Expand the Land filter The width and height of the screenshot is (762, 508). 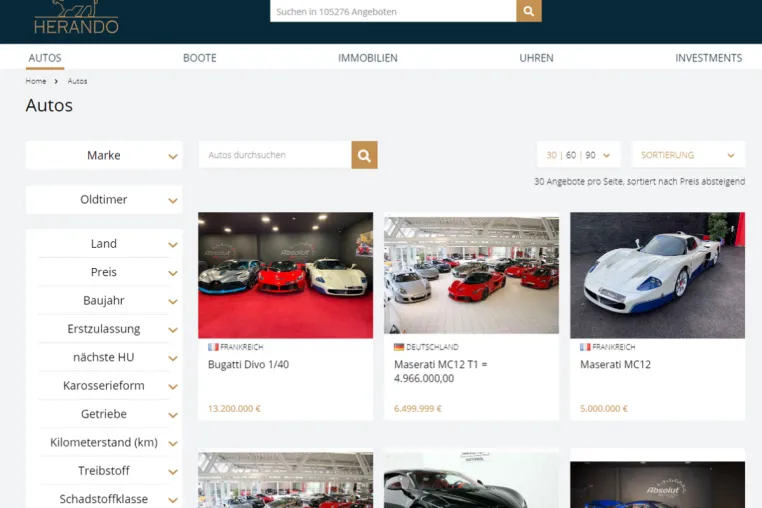[x=104, y=244]
